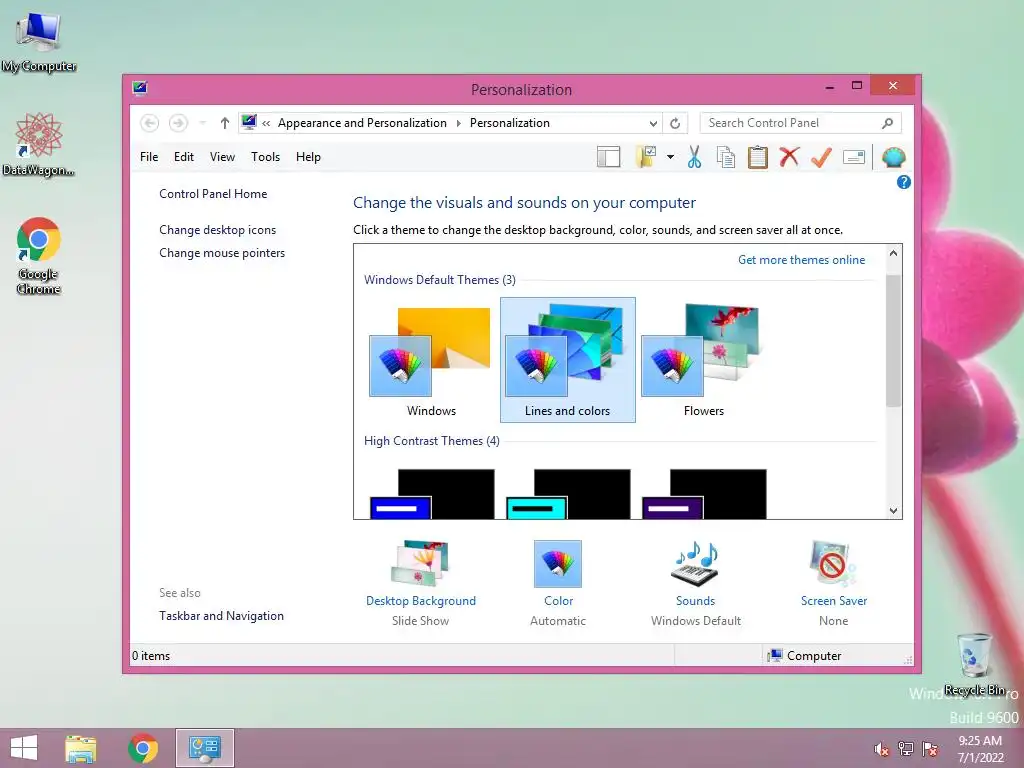The height and width of the screenshot is (768, 1024).
Task: Select the Windows theme
Action: pos(431,361)
